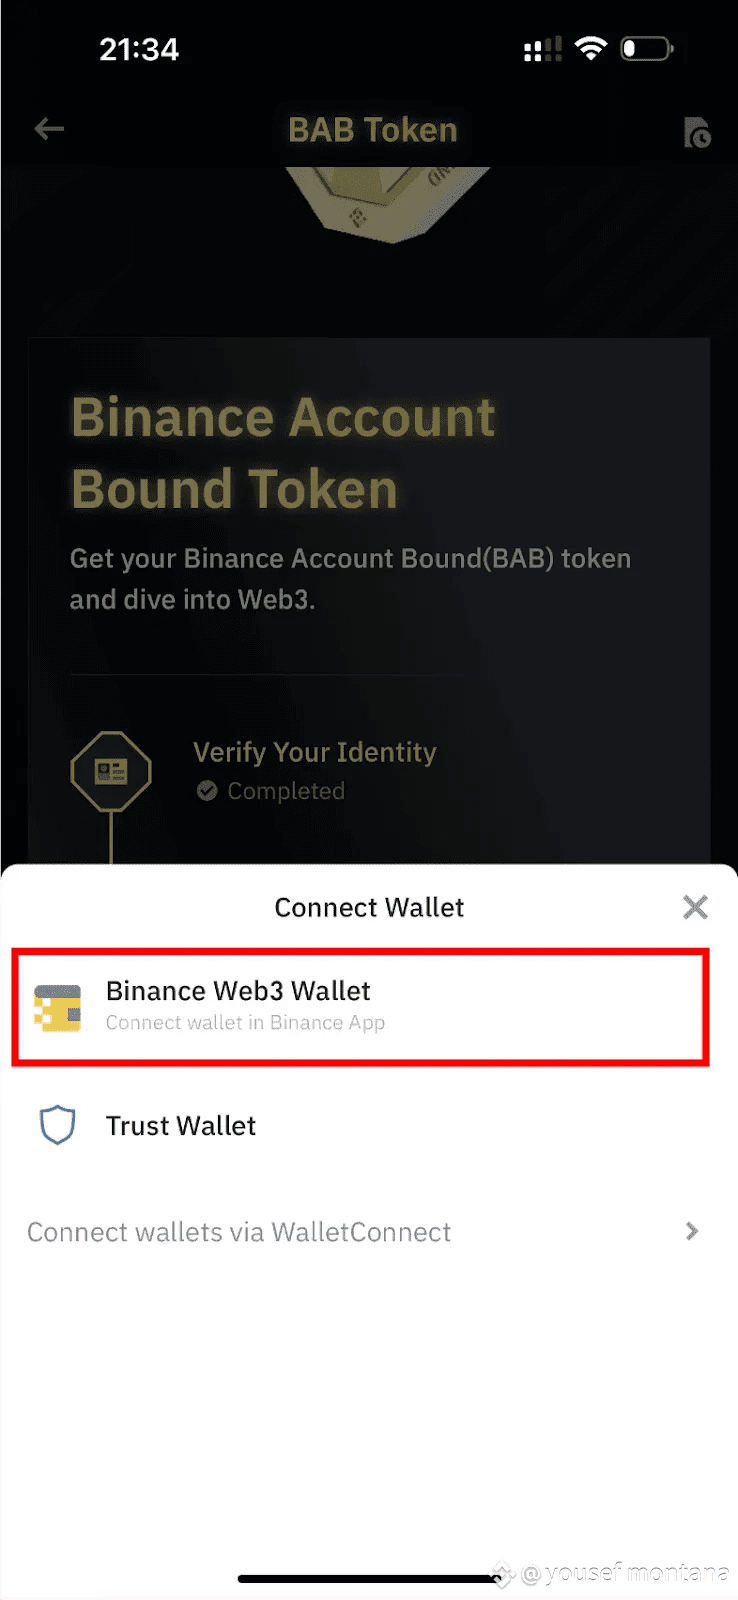The image size is (738, 1600).
Task: Tap the Trust Wallet shield icon
Action: pos(57,1125)
